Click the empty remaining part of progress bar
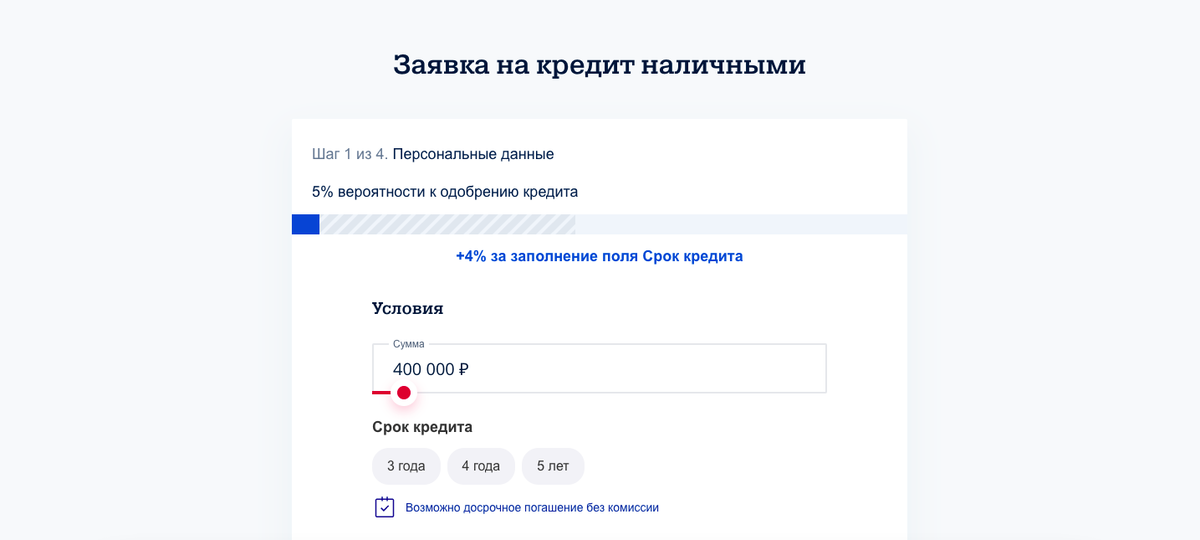The width and height of the screenshot is (1200, 540). 741,224
